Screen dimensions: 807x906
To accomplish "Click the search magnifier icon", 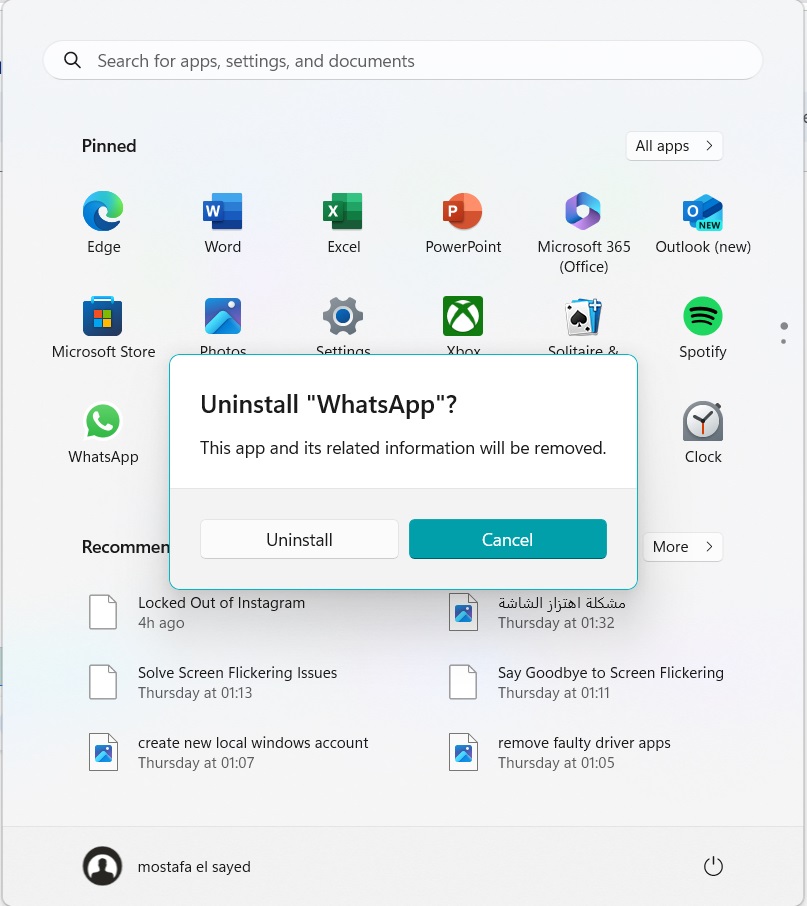I will tap(72, 60).
